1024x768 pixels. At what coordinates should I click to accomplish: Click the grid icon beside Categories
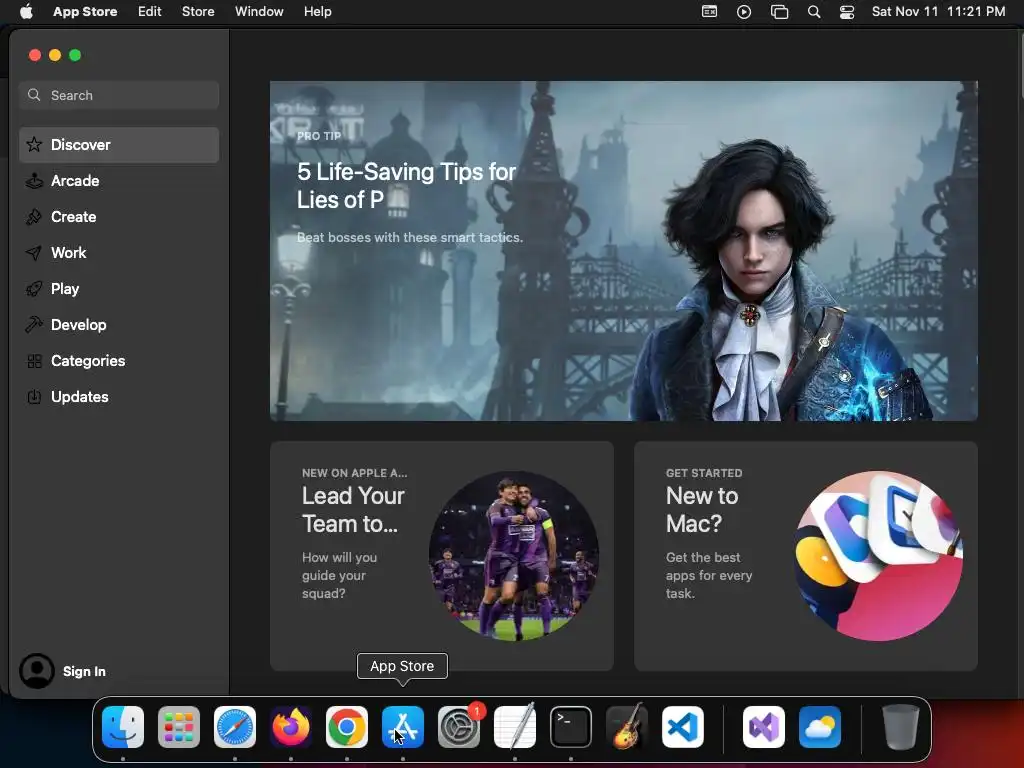(34, 360)
